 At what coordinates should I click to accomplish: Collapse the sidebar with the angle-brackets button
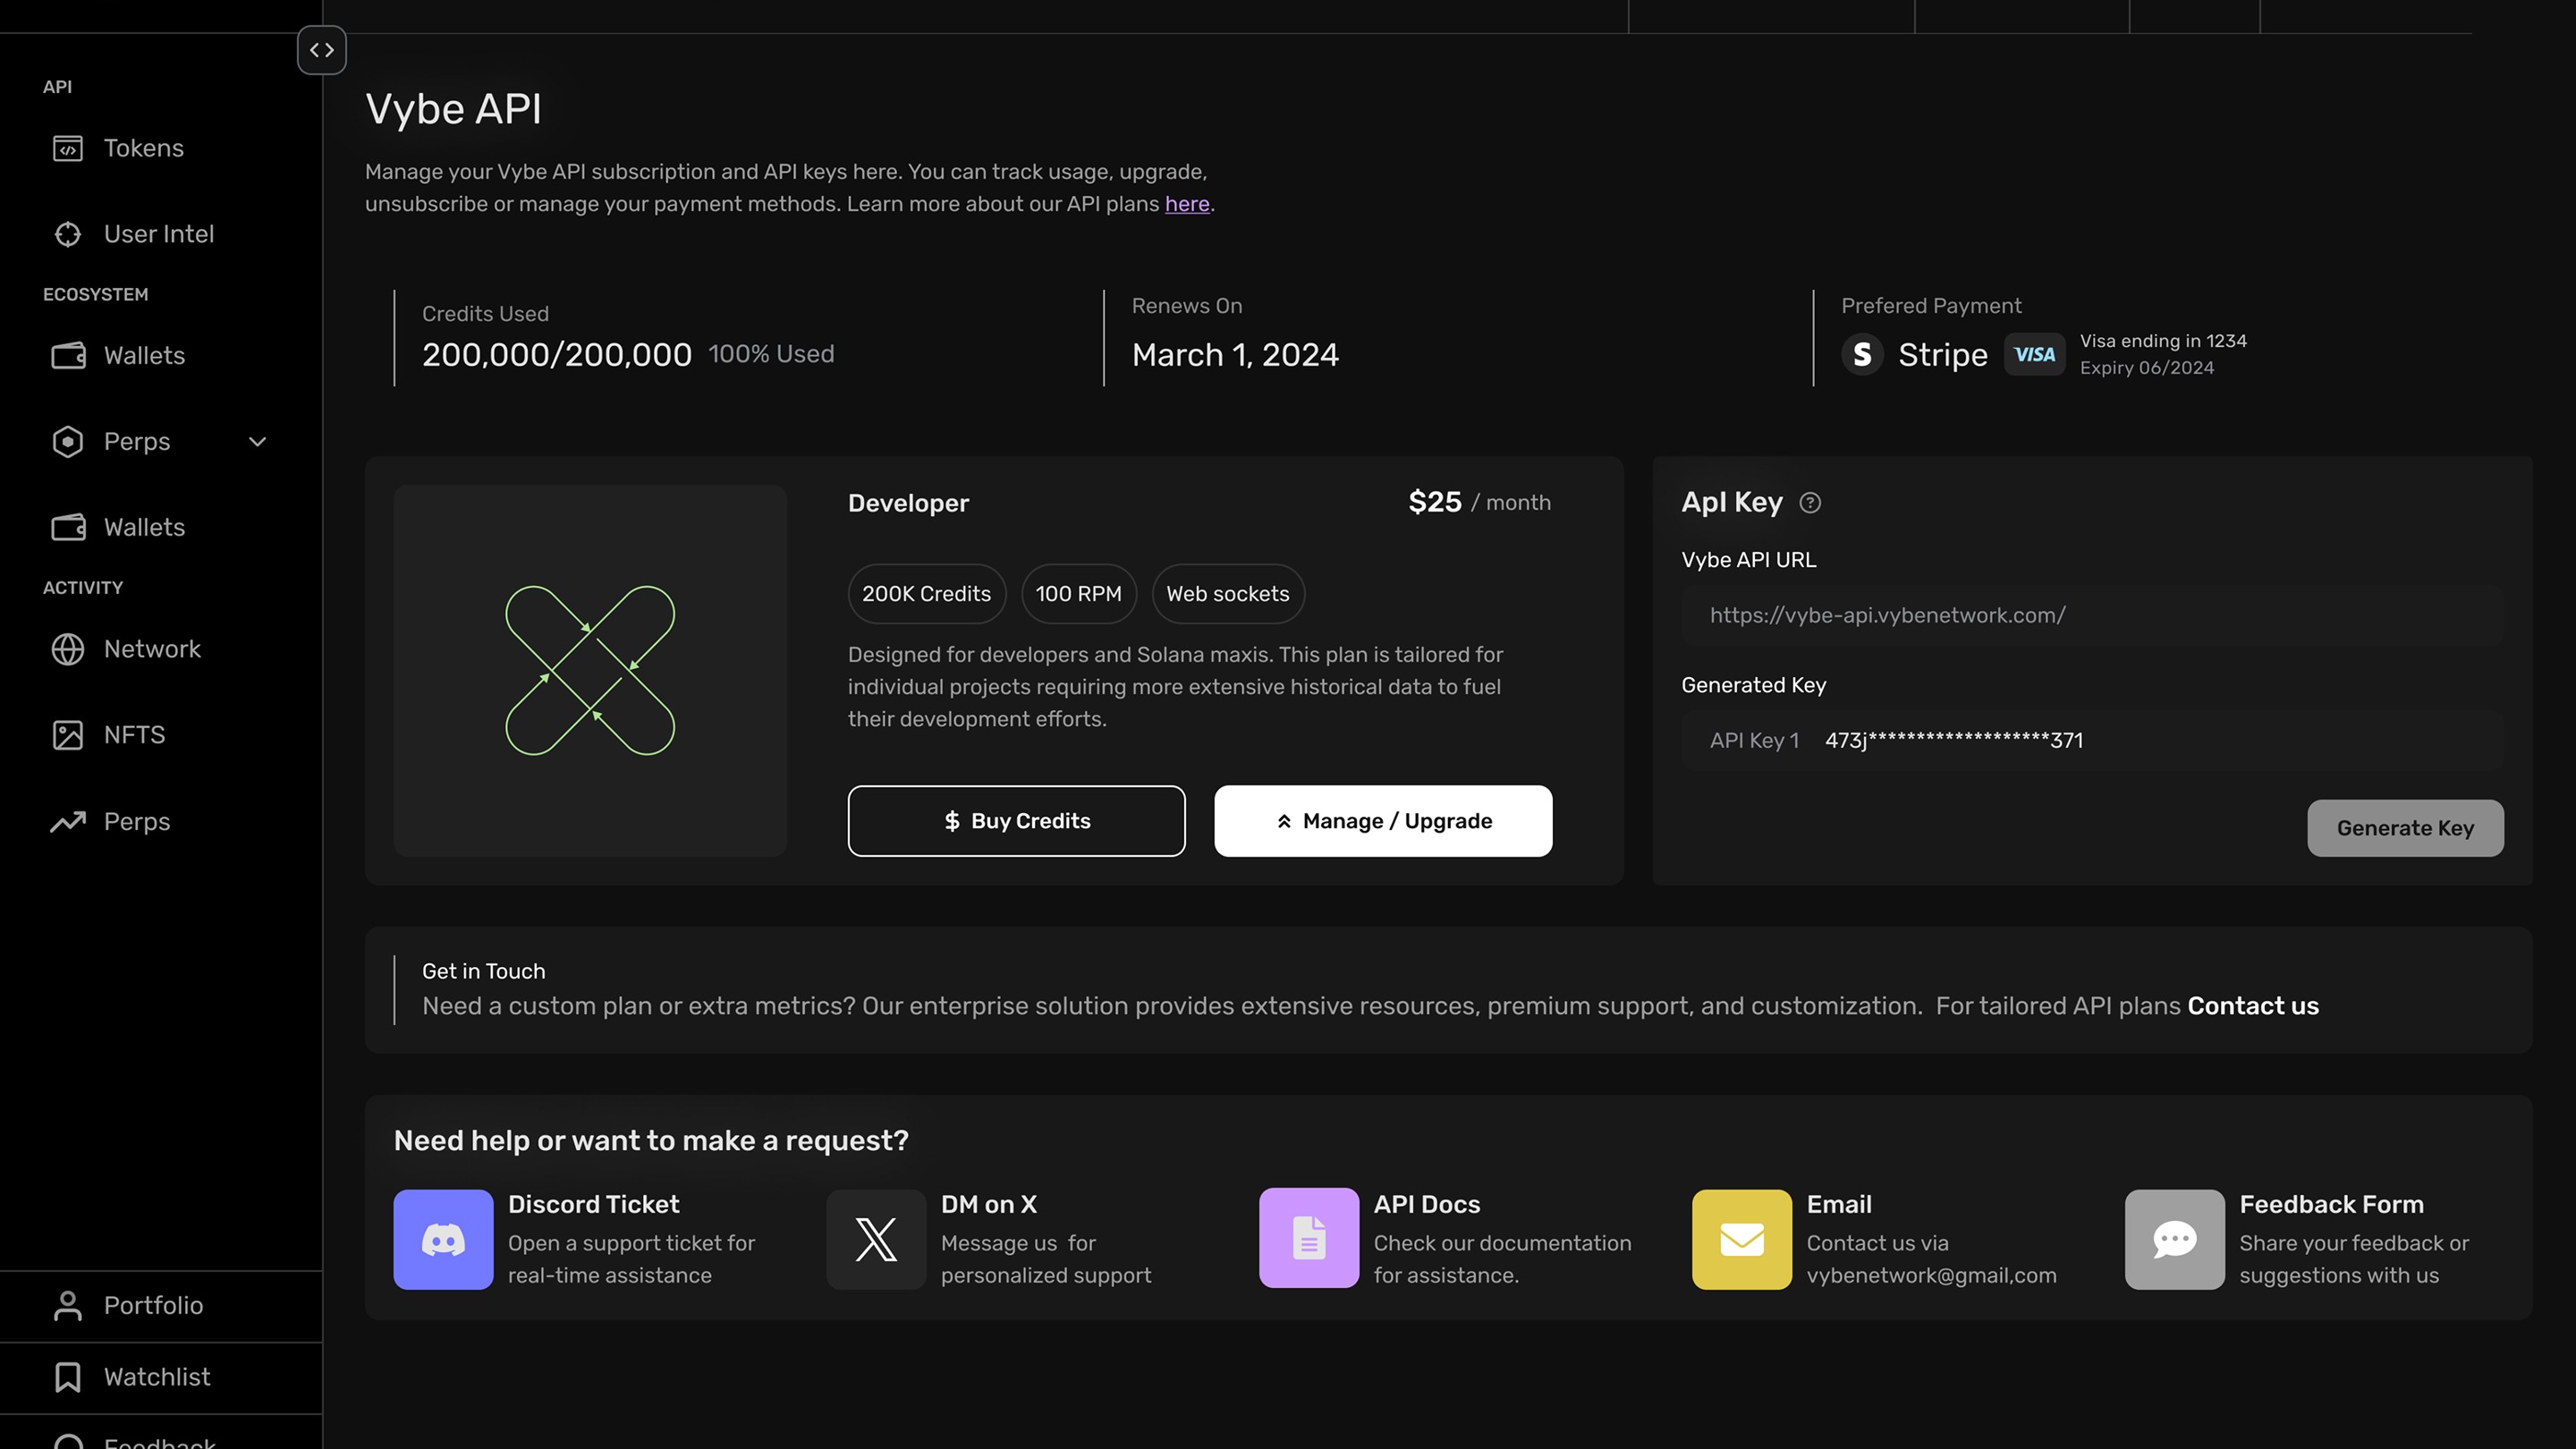(322, 50)
